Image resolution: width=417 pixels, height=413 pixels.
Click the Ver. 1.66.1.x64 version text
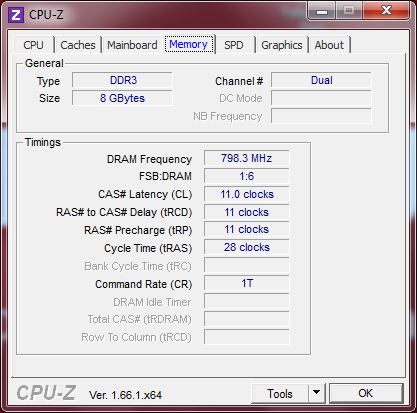click(x=125, y=395)
